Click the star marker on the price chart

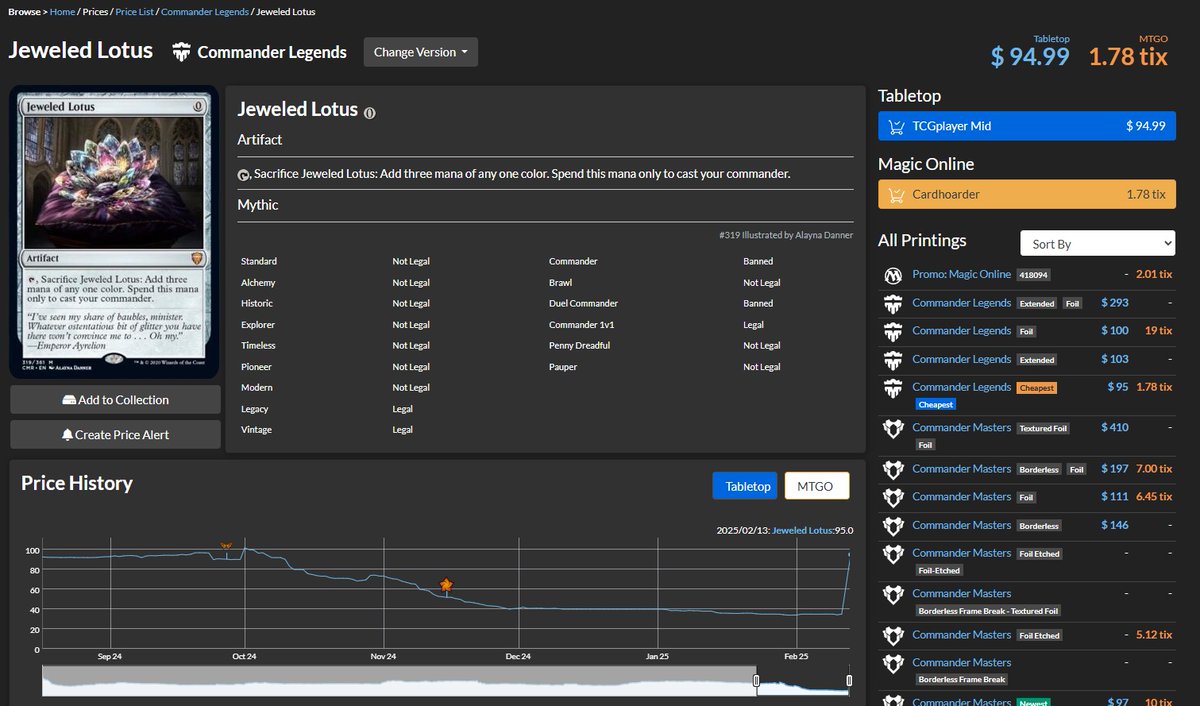pos(446,584)
